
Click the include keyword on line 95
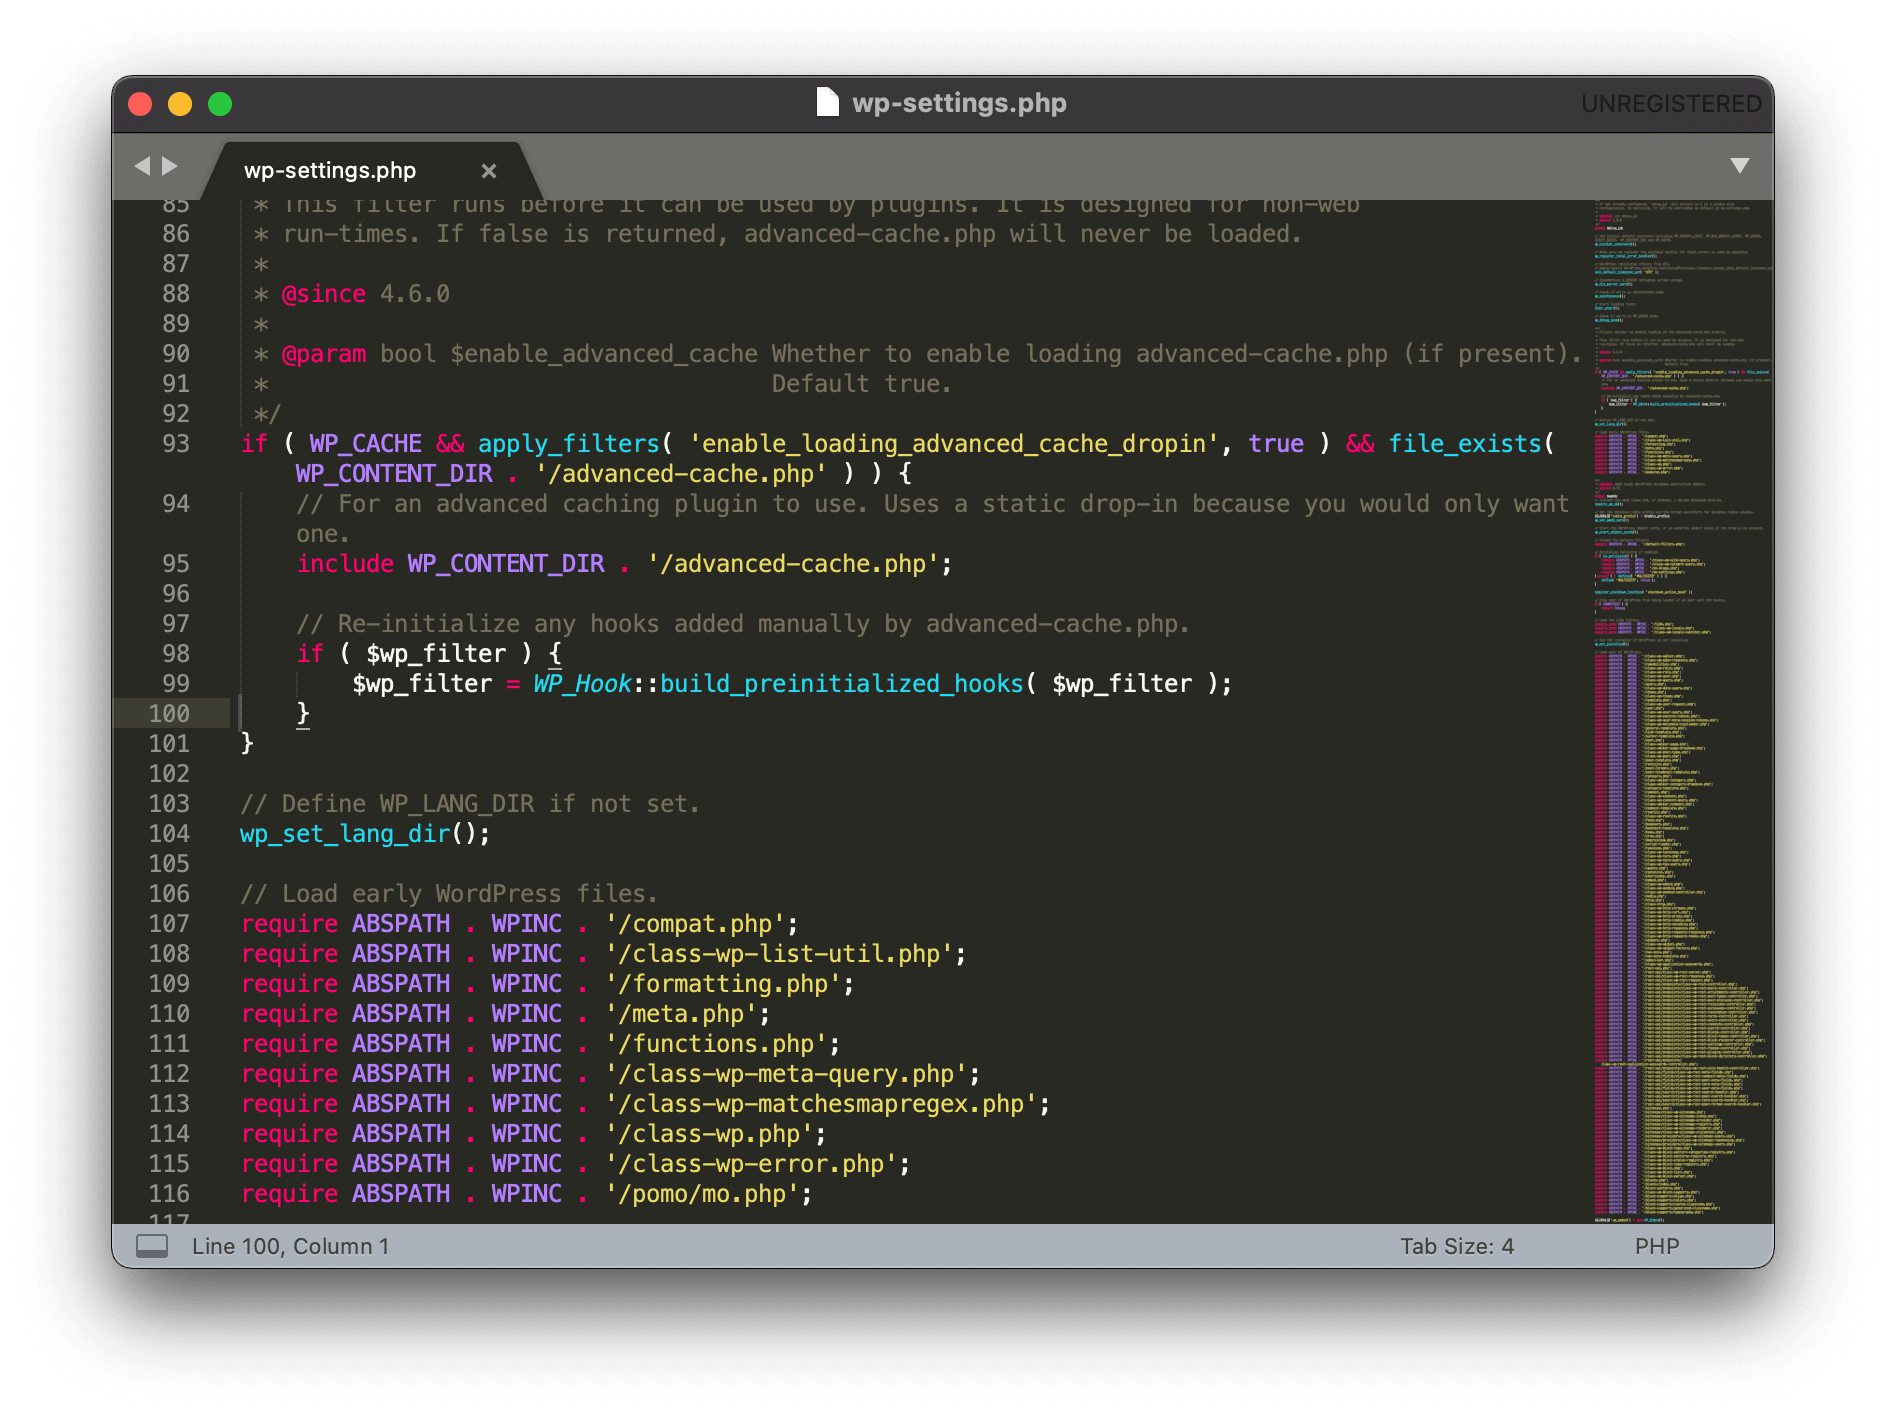pyautogui.click(x=345, y=564)
